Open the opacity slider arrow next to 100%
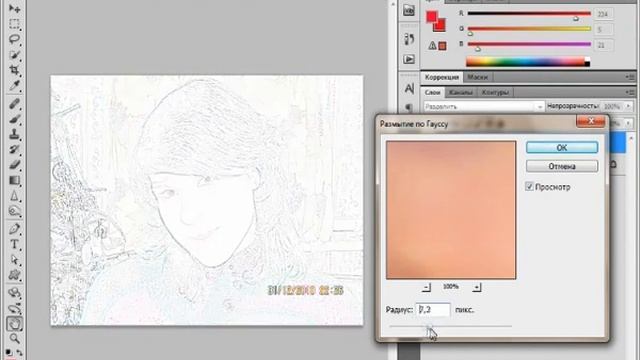Viewport: 640px width, 360px height. 628,106
